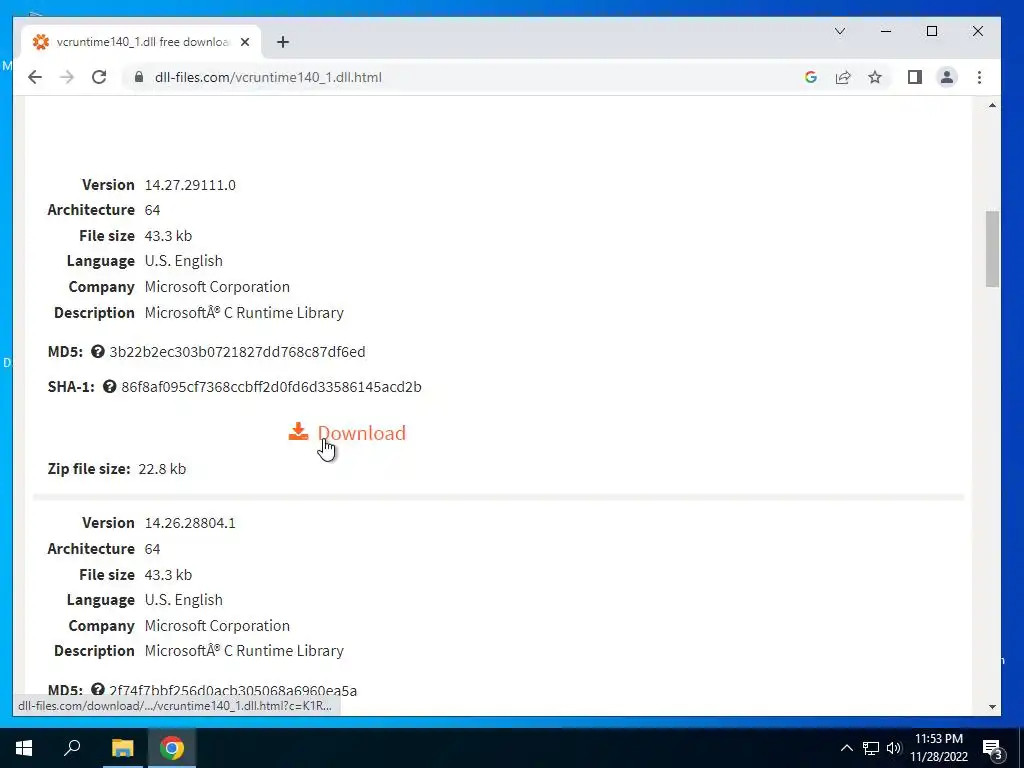Open the tab search chevron

[840, 31]
